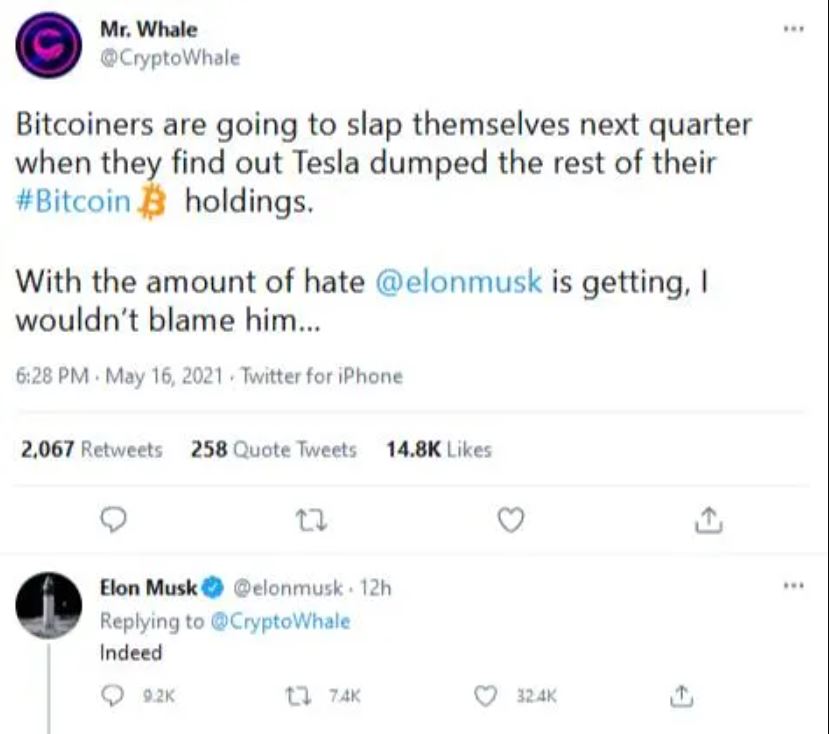This screenshot has width=829, height=734.
Task: Open more options on Mr. Whale's tweet
Action: pos(794,29)
